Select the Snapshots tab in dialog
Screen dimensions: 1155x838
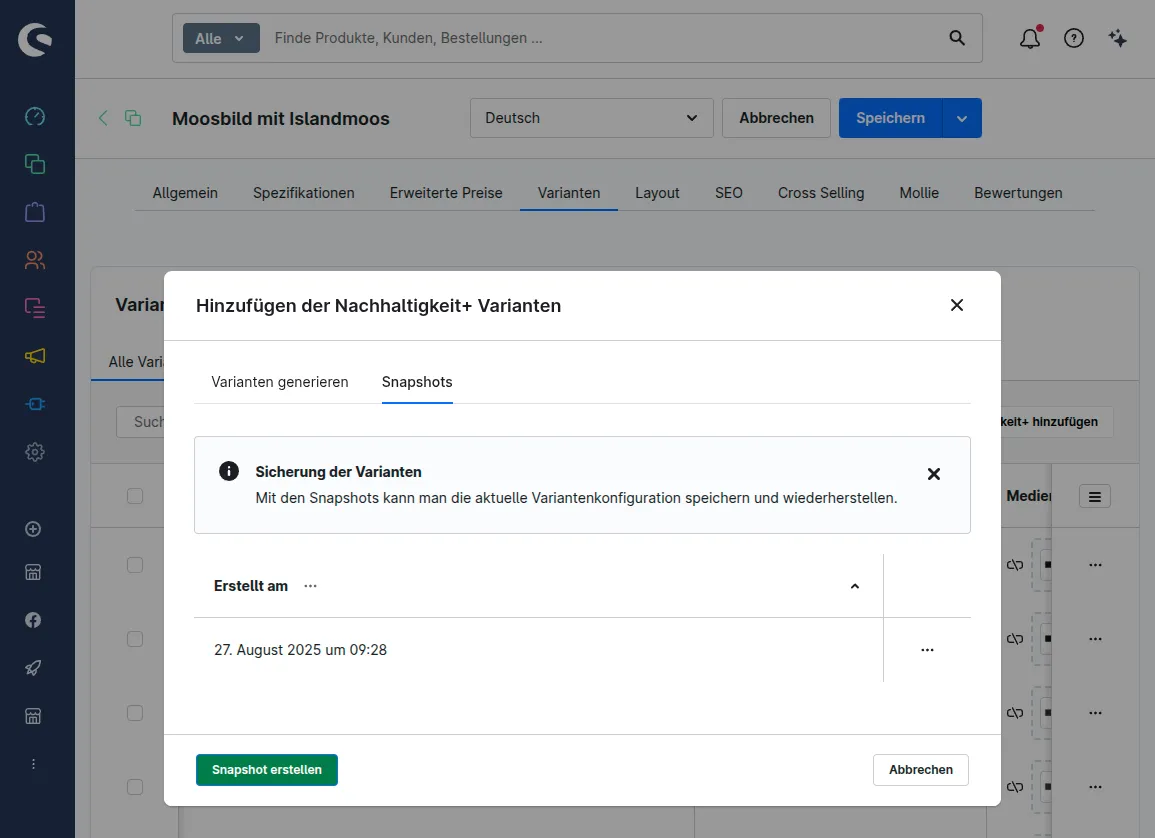pyautogui.click(x=417, y=382)
